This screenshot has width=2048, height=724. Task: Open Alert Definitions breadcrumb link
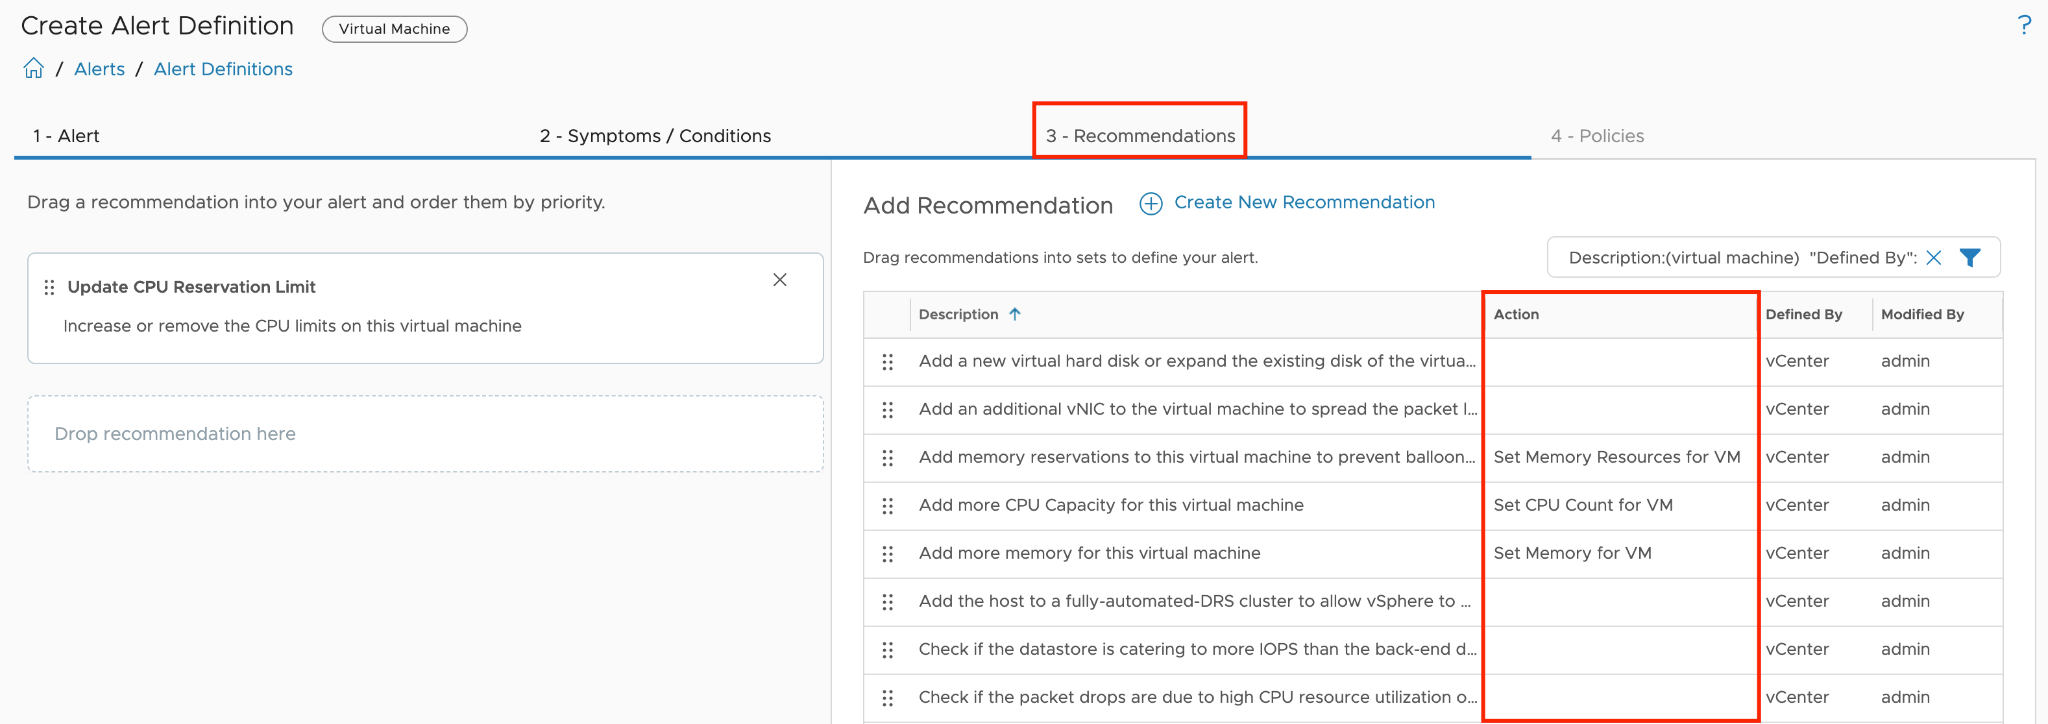pyautogui.click(x=223, y=69)
